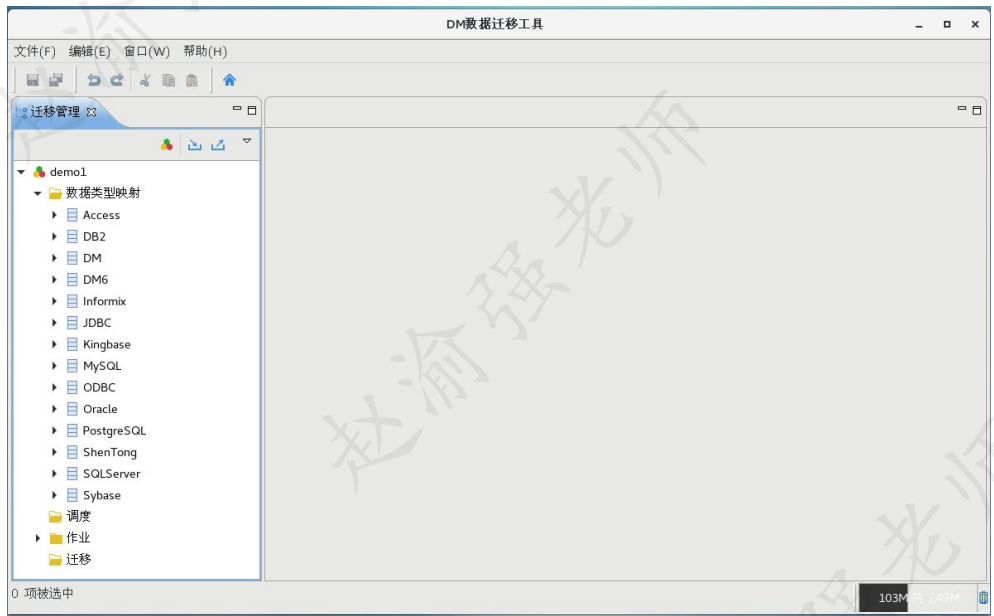Click the new project colored-balls icon
The image size is (994, 616).
[x=167, y=145]
